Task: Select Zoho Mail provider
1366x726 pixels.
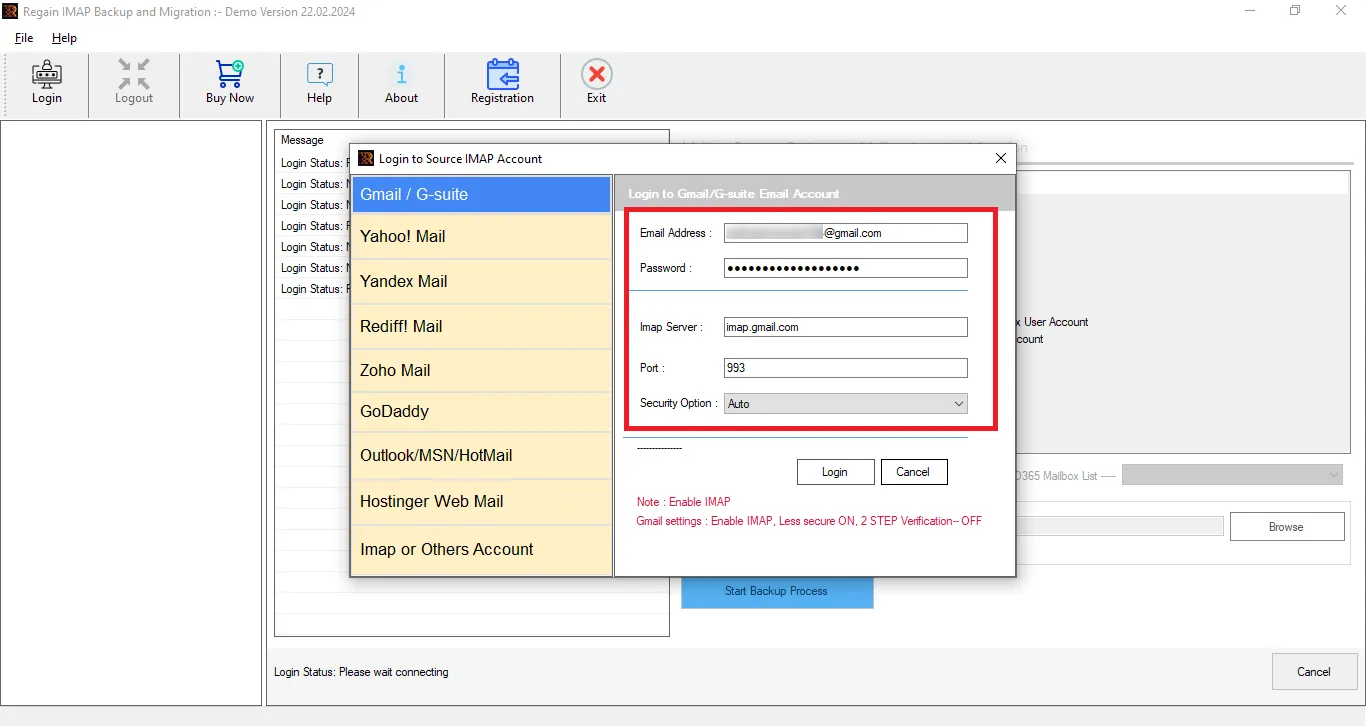Action: tap(481, 371)
